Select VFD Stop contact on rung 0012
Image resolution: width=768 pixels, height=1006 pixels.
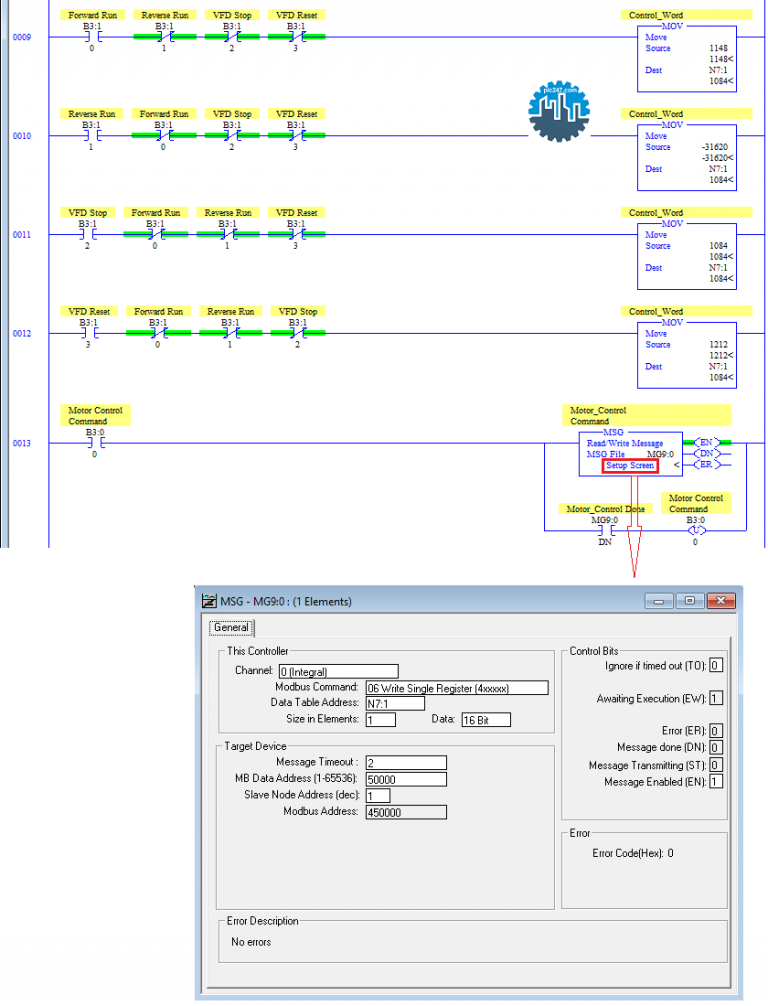pos(298,334)
